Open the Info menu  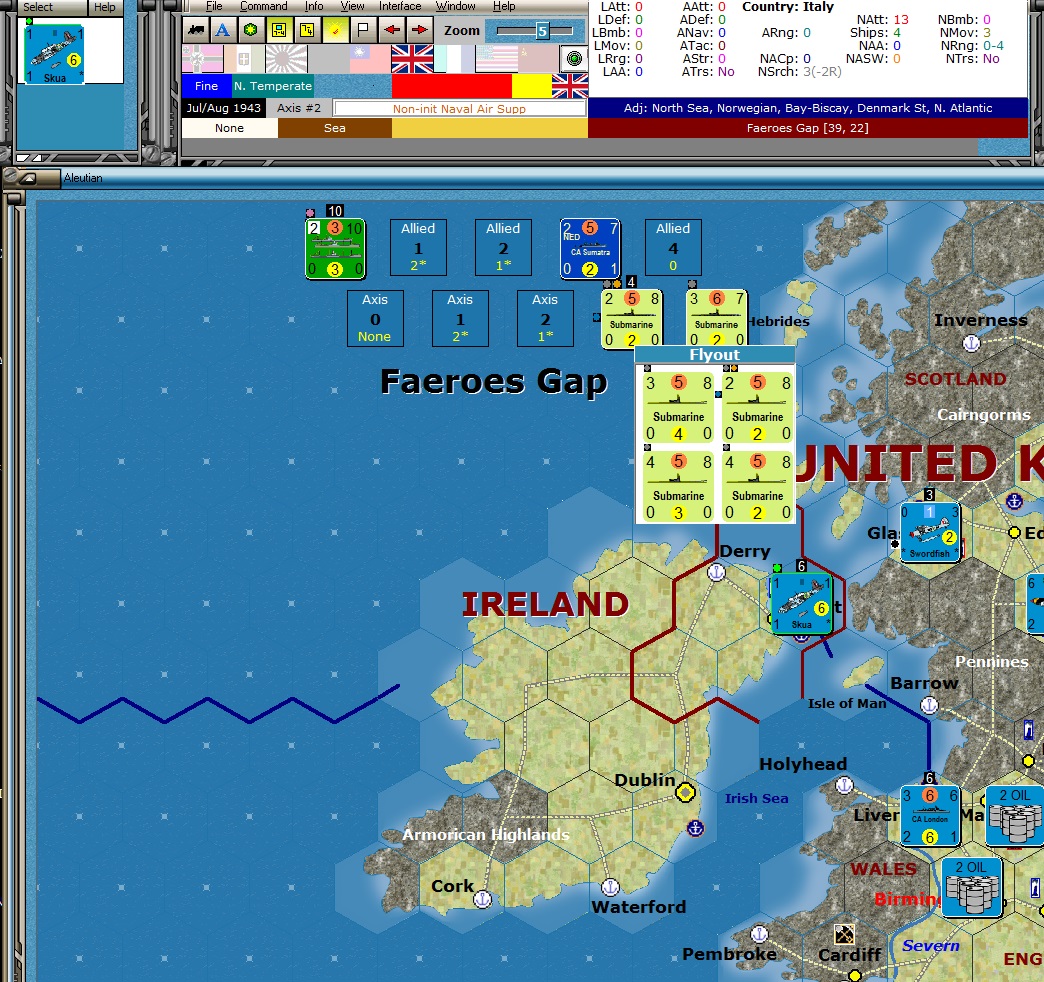(314, 6)
